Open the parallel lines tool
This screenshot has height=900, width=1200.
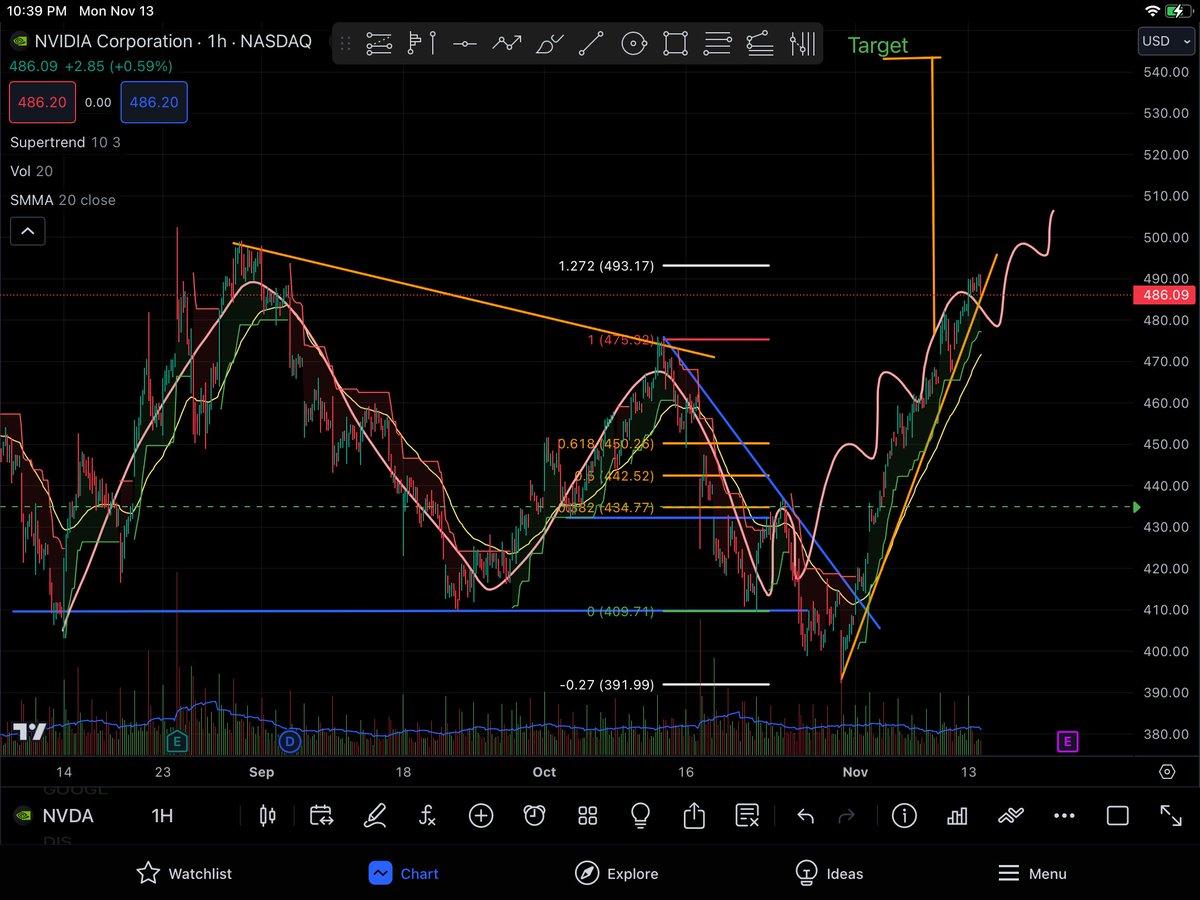717,43
